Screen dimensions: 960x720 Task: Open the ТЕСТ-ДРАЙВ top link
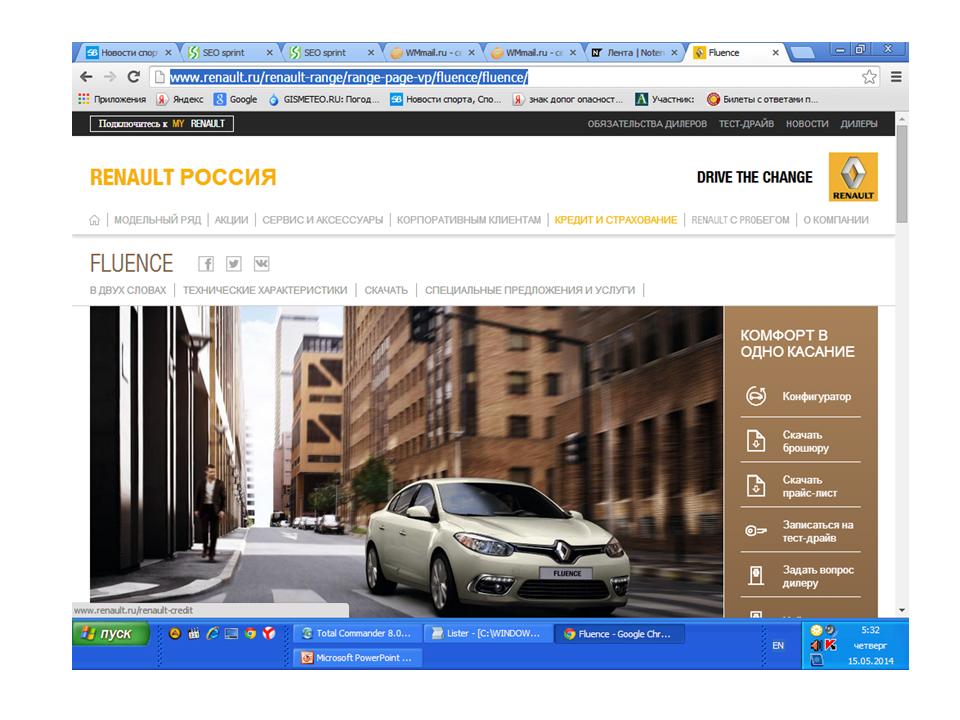(x=746, y=124)
